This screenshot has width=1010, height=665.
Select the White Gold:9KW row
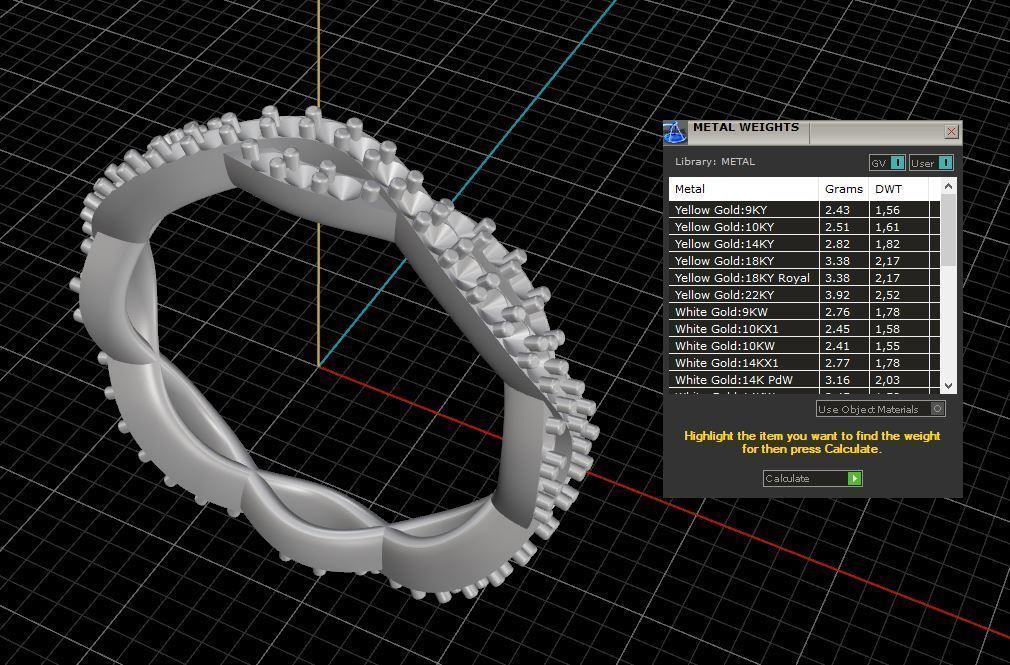[x=805, y=312]
